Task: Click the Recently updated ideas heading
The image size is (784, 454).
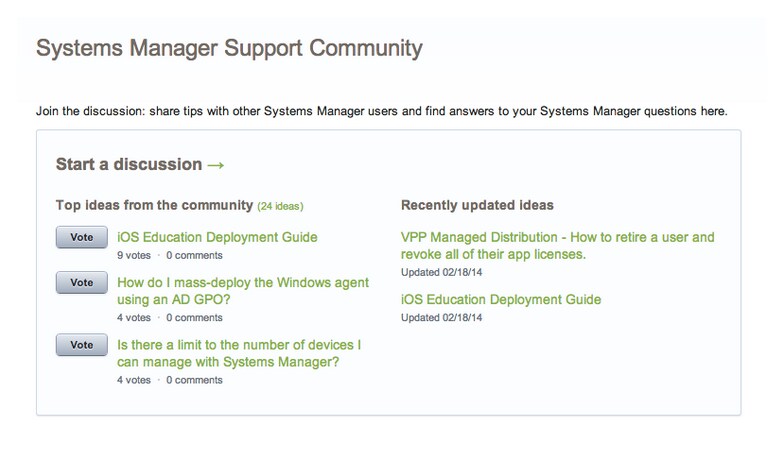Action: tap(477, 206)
